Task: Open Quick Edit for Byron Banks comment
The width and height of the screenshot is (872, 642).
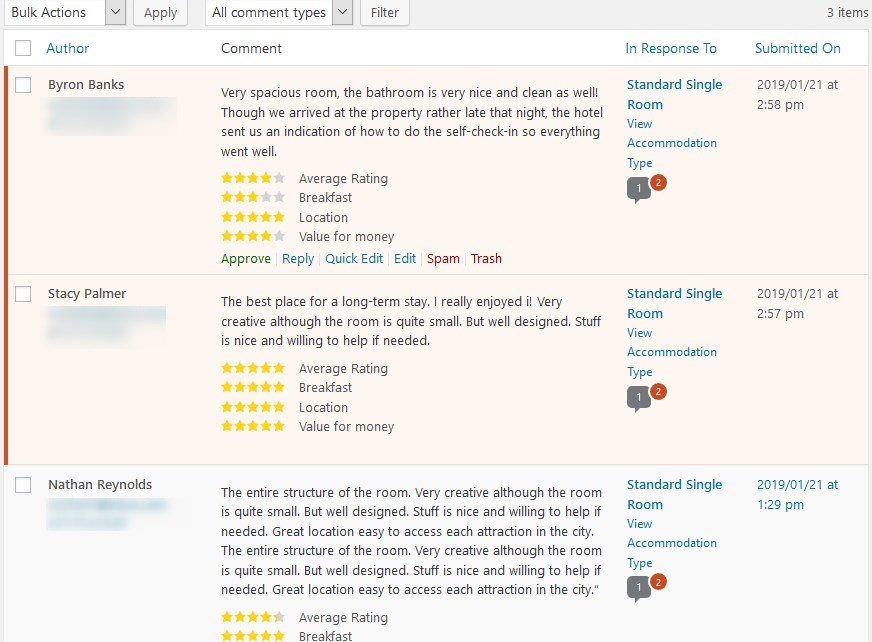Action: [354, 259]
